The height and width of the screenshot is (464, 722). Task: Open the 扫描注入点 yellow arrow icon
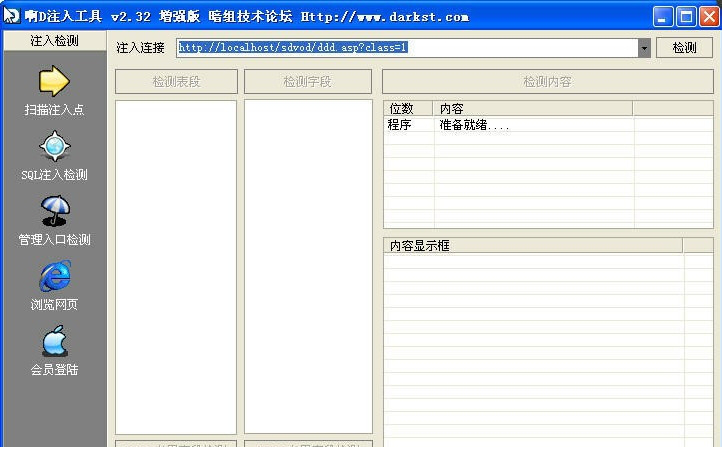tap(54, 81)
